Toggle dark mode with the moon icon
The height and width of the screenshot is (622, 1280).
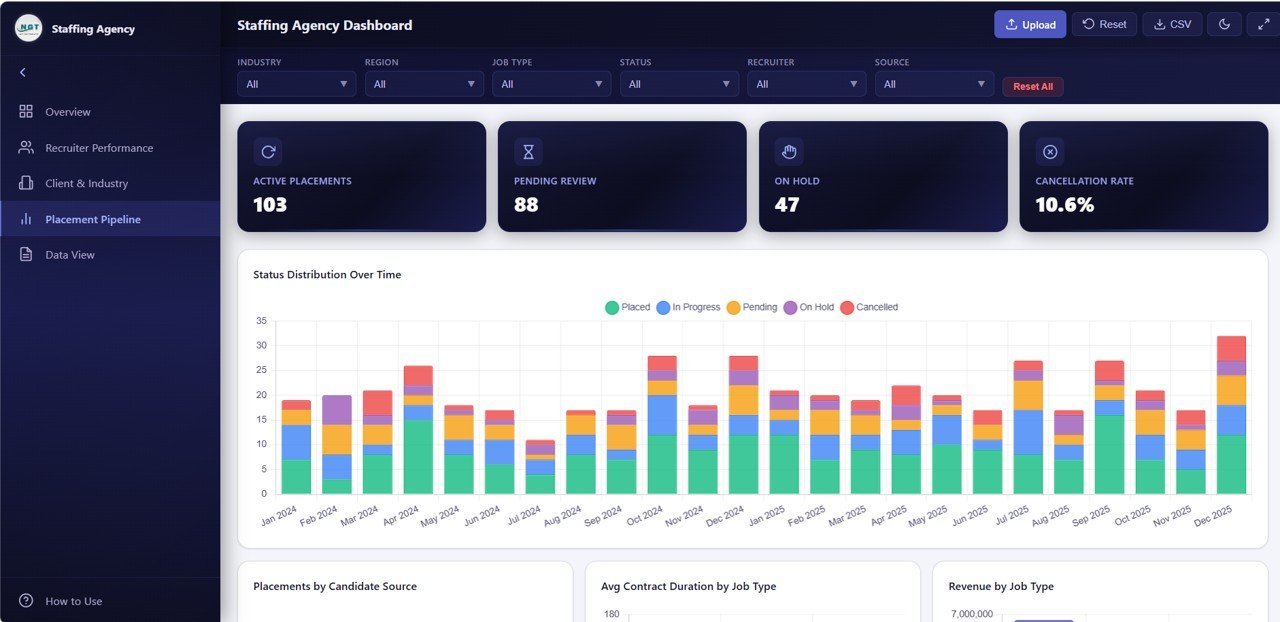[x=1224, y=23]
